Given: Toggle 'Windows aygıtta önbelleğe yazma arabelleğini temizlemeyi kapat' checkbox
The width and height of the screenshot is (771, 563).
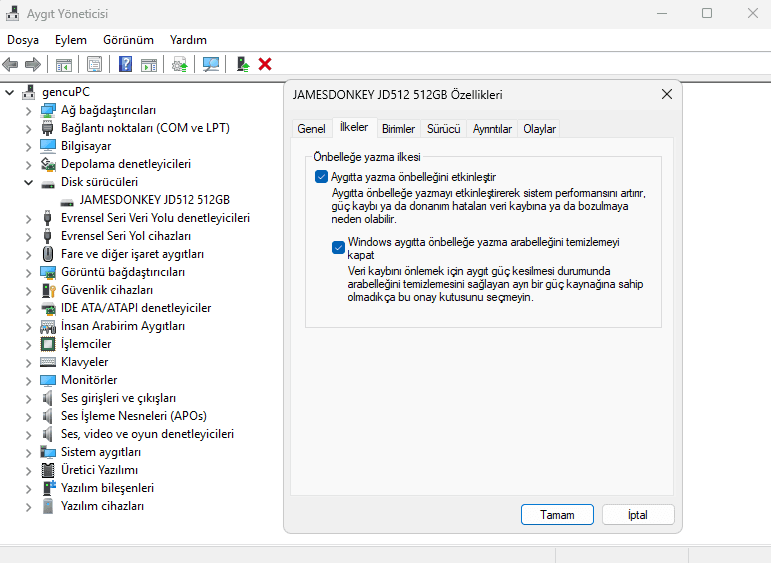Looking at the screenshot, I should (338, 247).
